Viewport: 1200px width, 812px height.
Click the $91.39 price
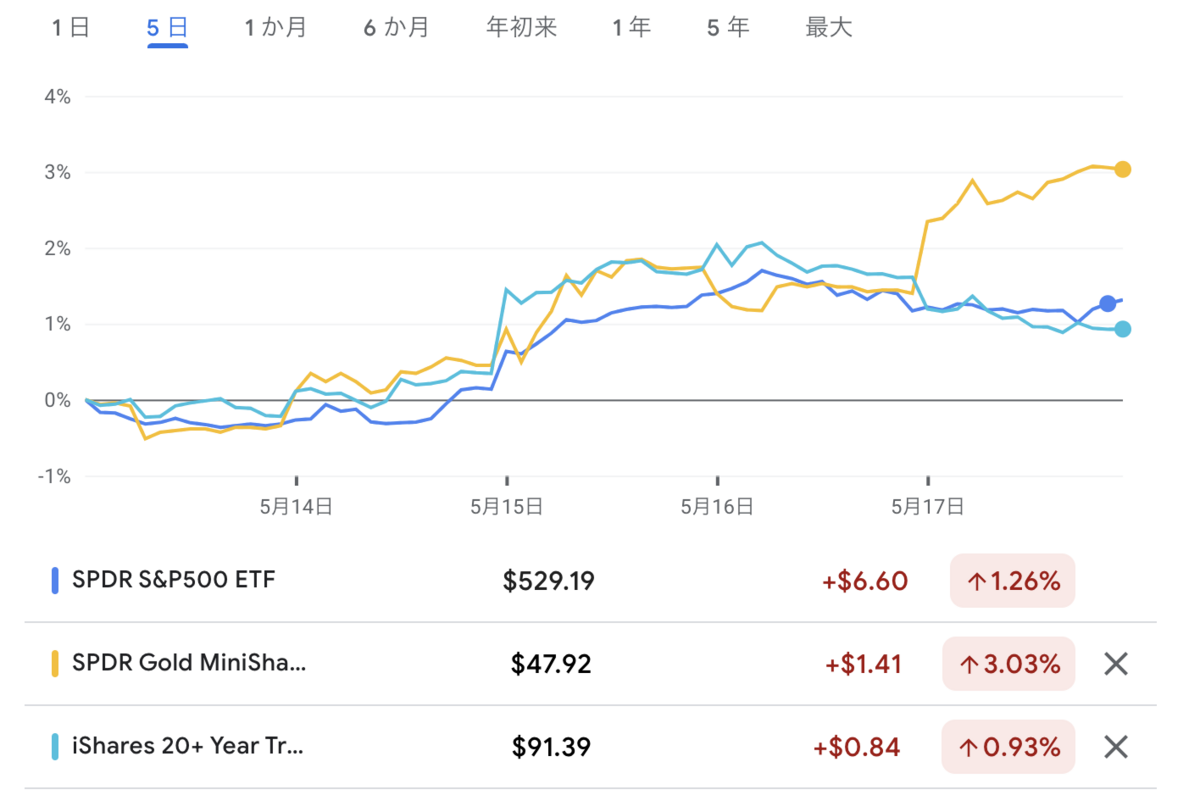[551, 747]
